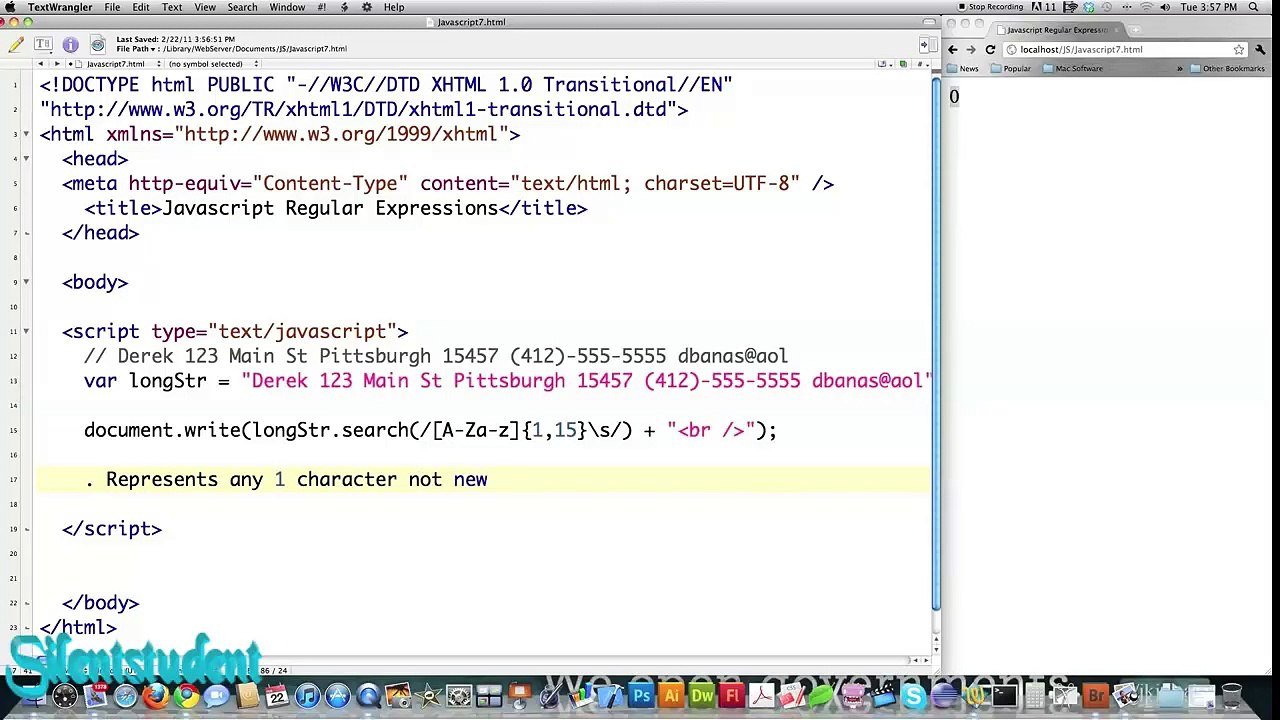Click the Wi-Fi status icon
1280x720 pixels.
pos(1146,7)
